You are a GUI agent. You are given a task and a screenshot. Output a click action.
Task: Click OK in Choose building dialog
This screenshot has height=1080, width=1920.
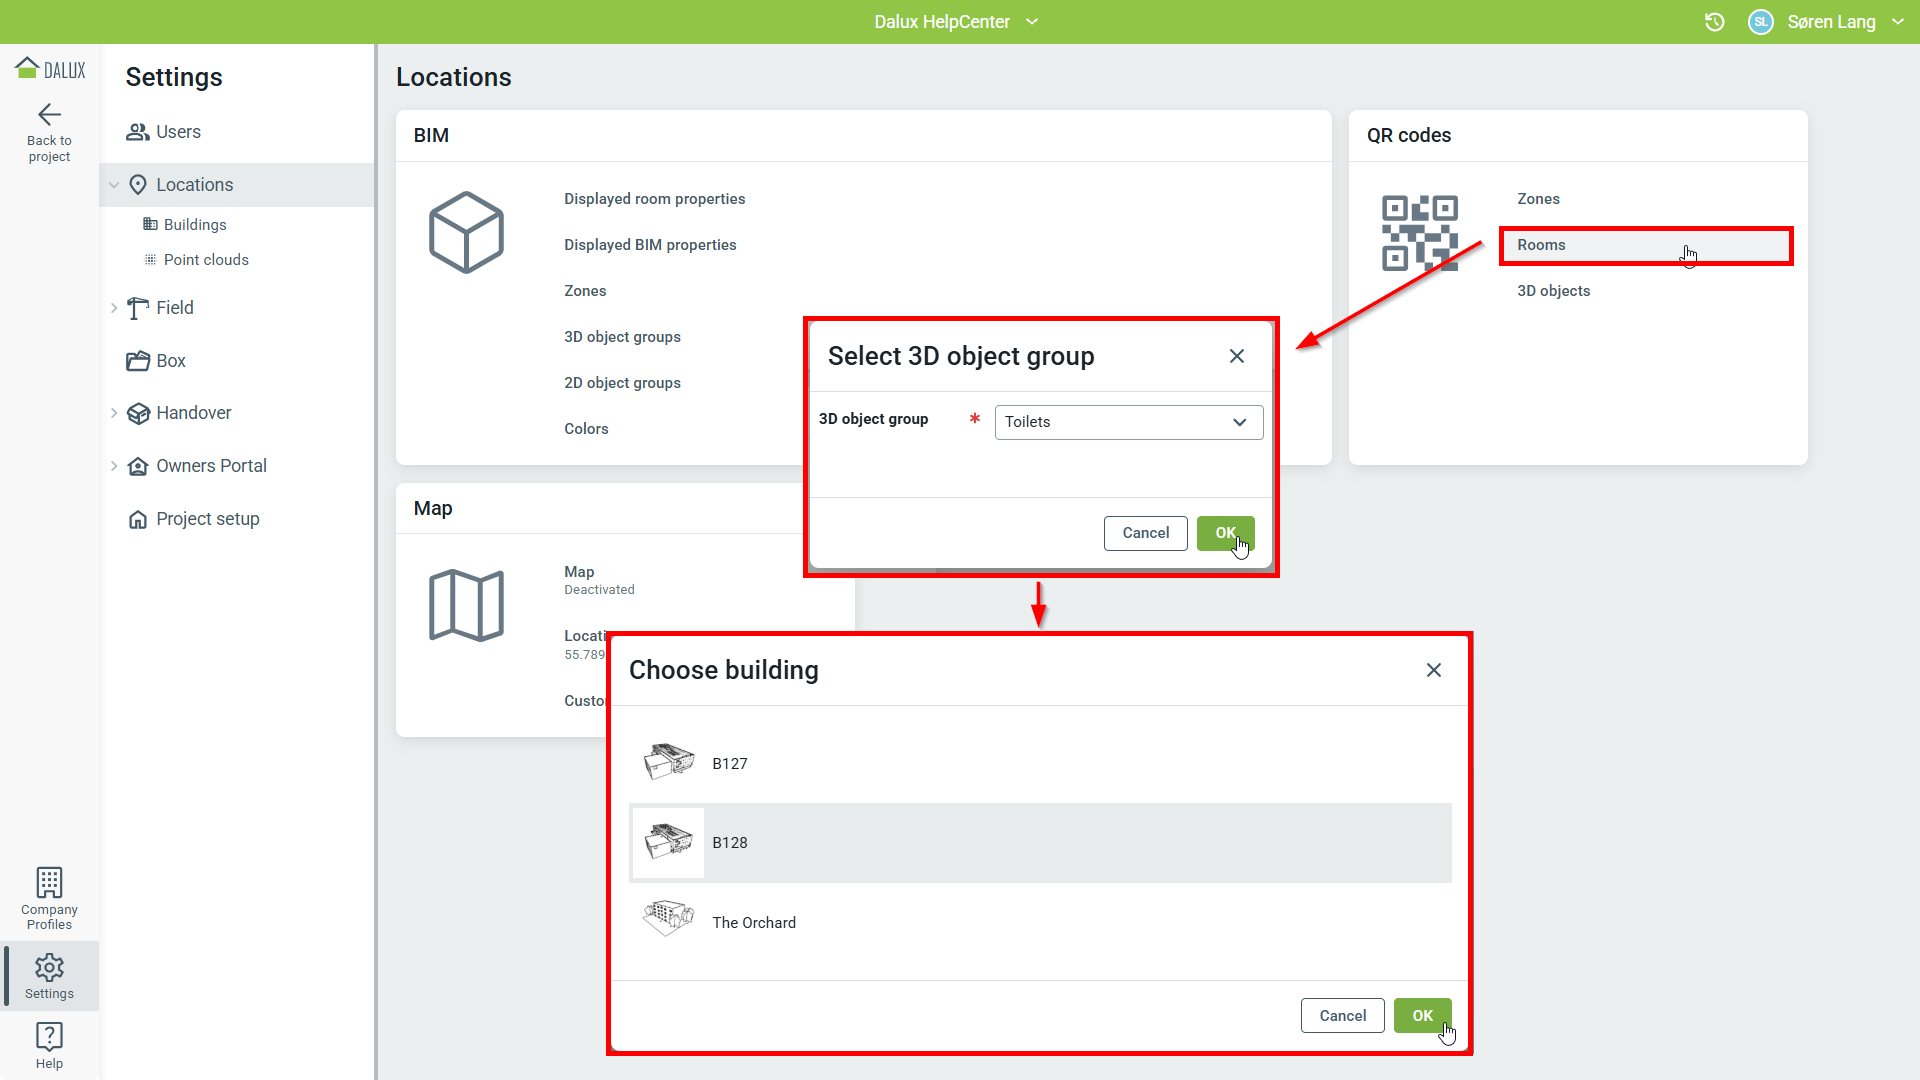[x=1422, y=1015]
